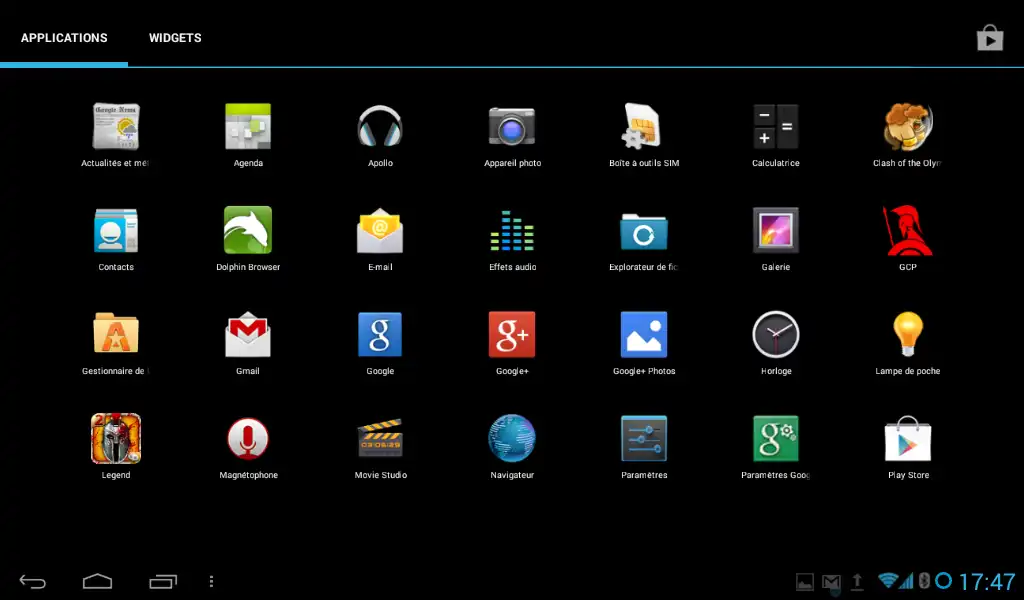
Task: Launch Gmail
Action: (x=248, y=334)
